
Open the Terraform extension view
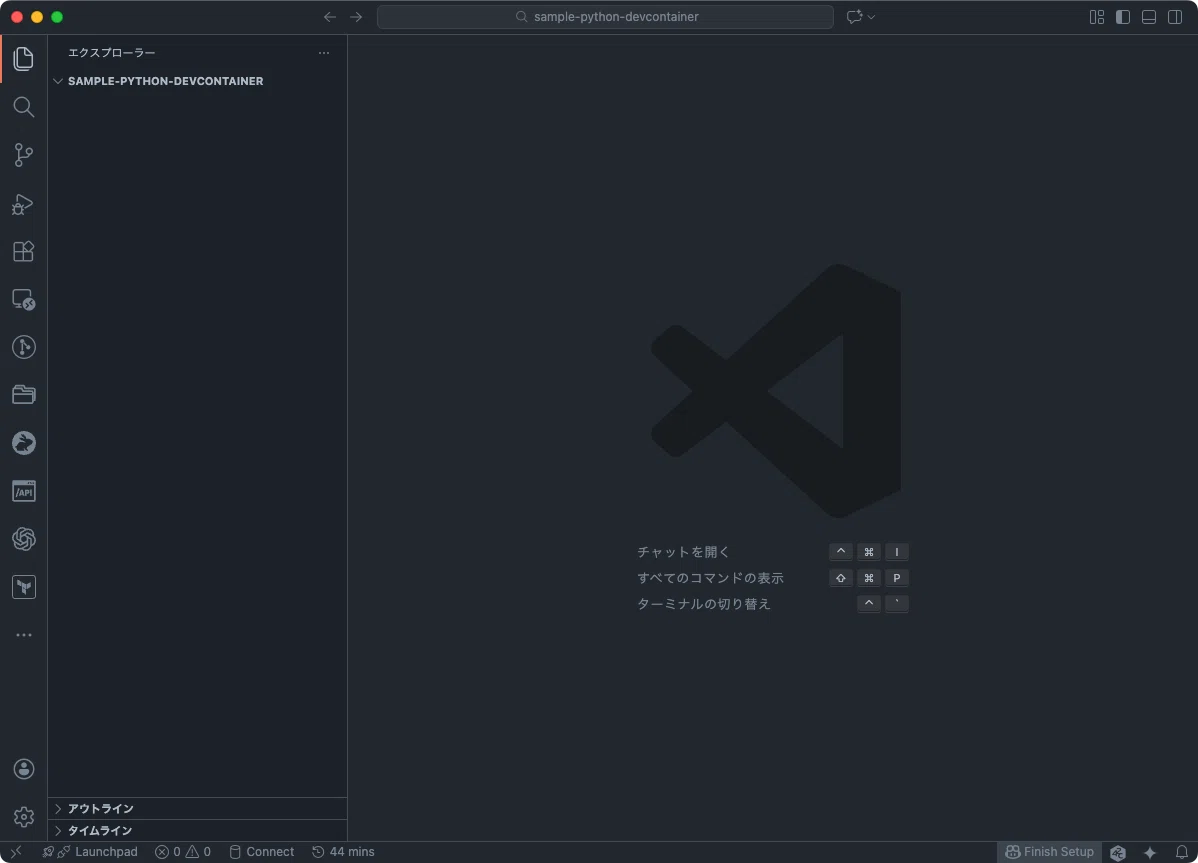(x=24, y=587)
